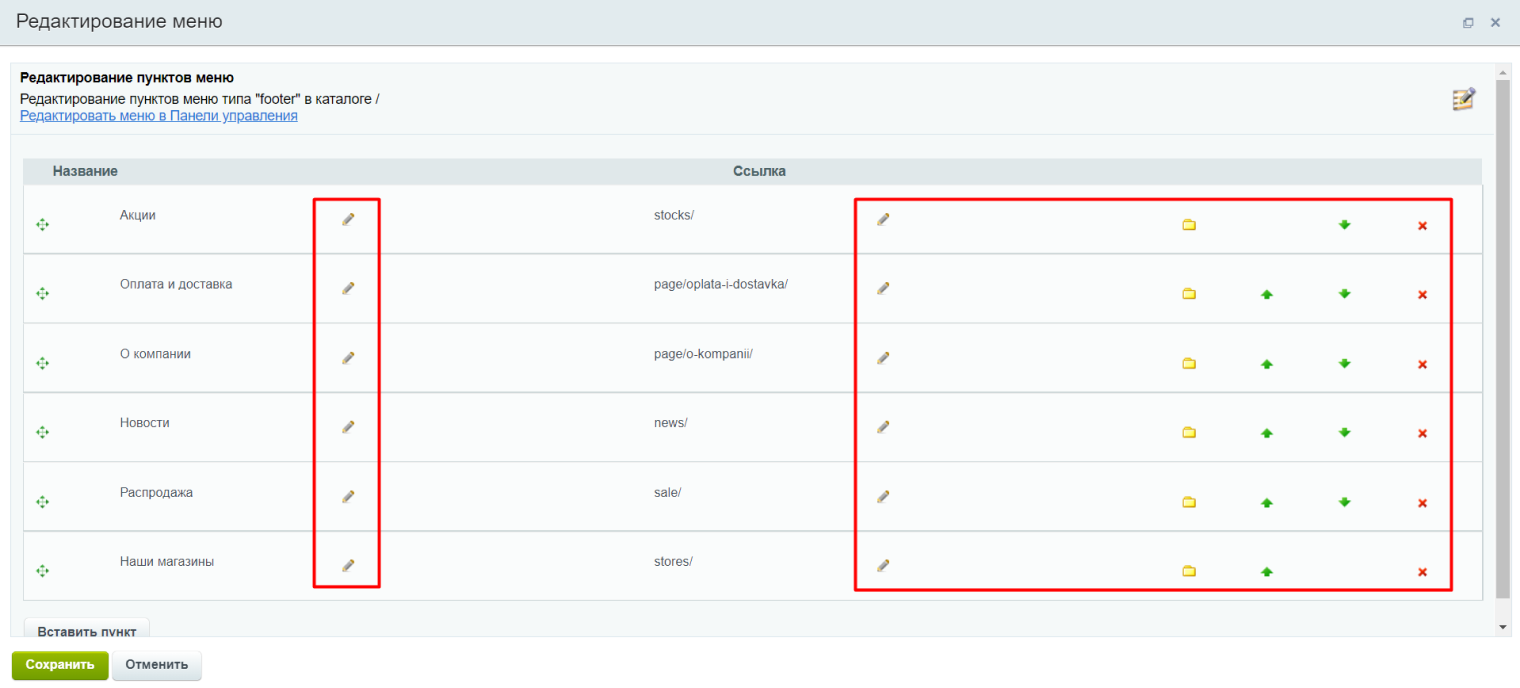
Task: Click the scrollbar down arrow
Action: [x=1503, y=627]
